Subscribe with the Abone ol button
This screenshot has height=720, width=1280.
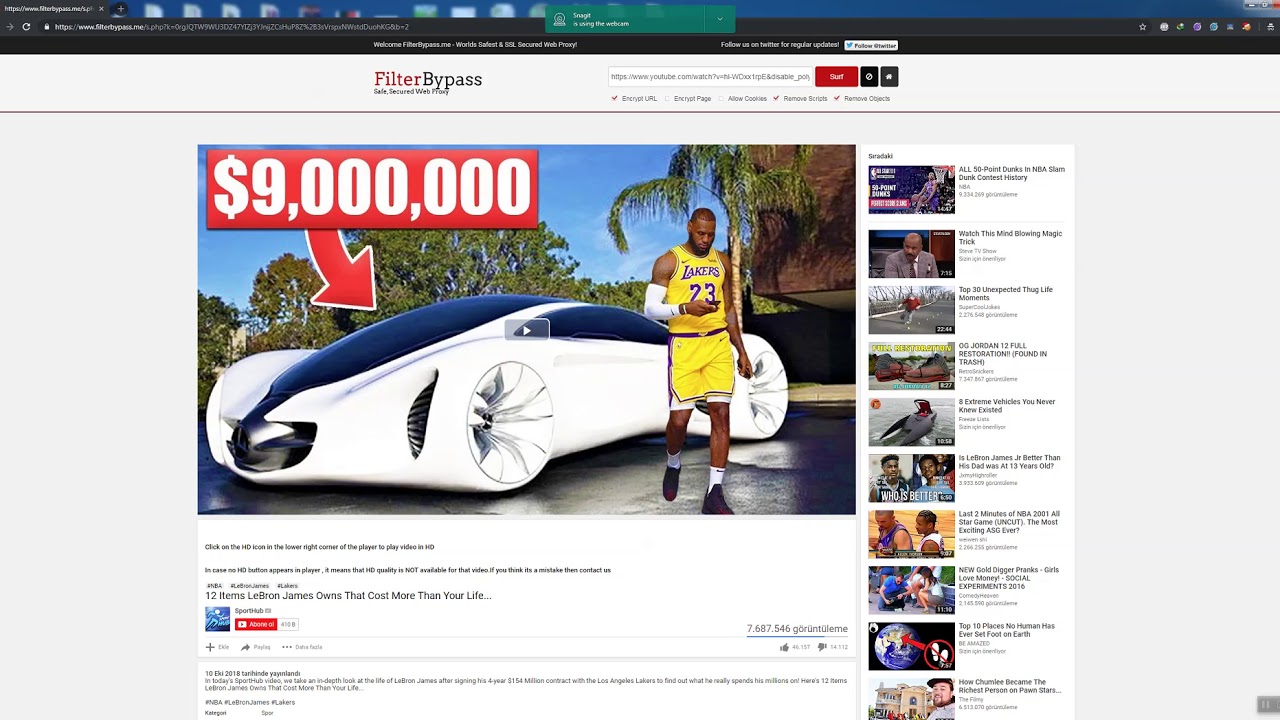point(256,624)
